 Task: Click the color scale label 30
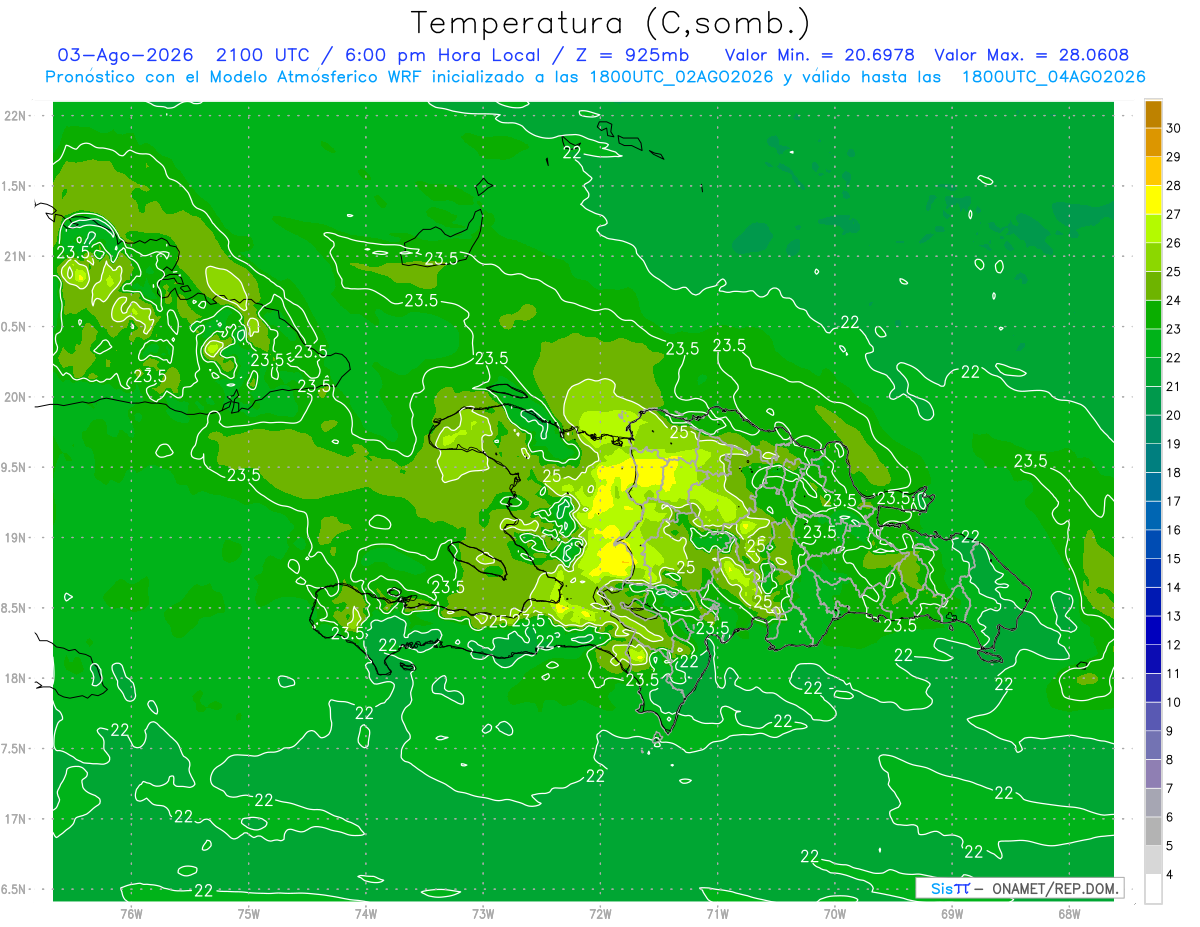point(1174,128)
